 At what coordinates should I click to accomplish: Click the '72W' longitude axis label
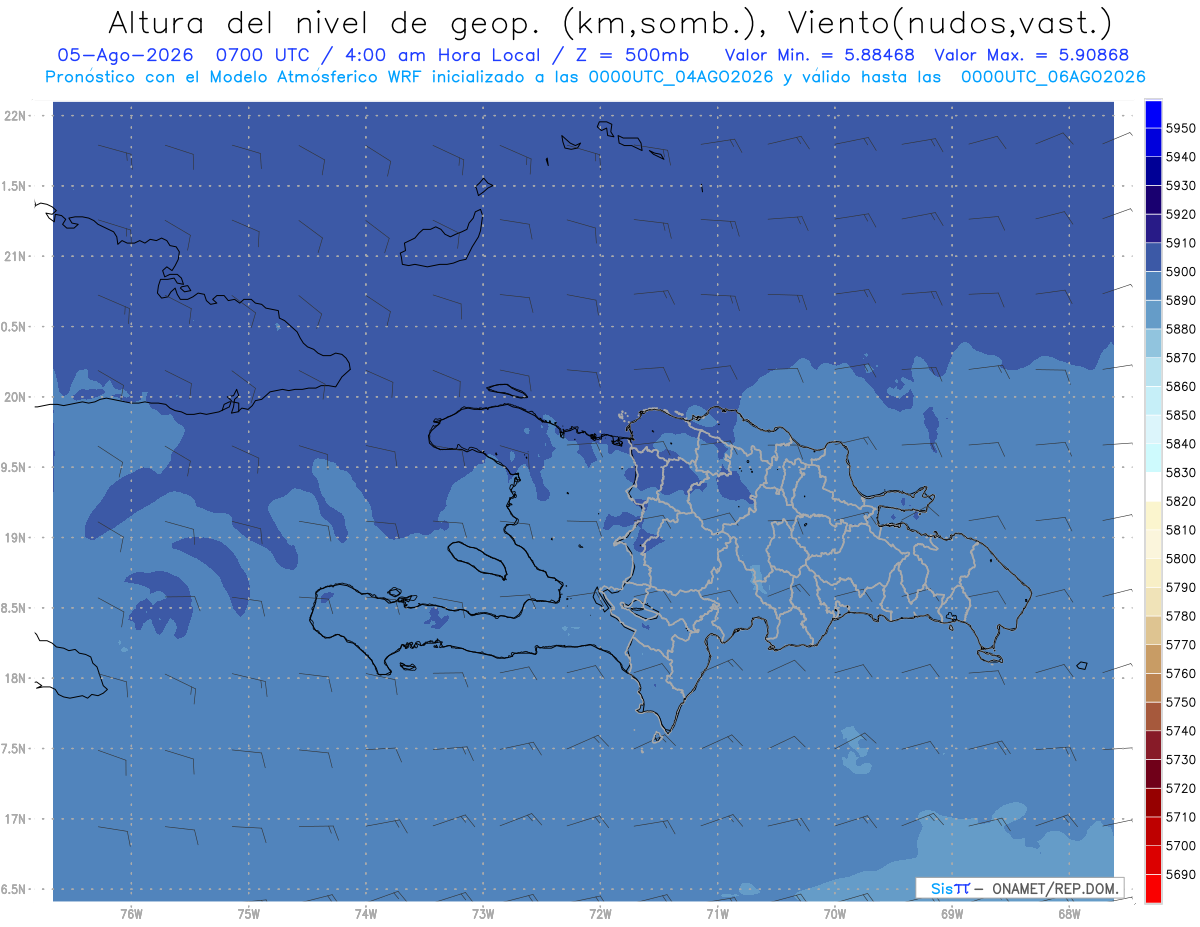[600, 913]
